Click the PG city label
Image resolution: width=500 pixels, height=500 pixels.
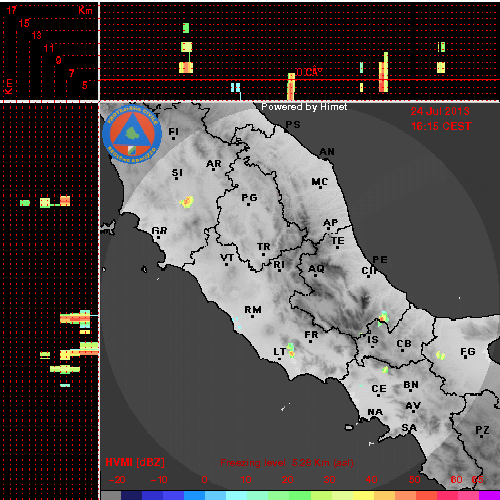(x=249, y=198)
